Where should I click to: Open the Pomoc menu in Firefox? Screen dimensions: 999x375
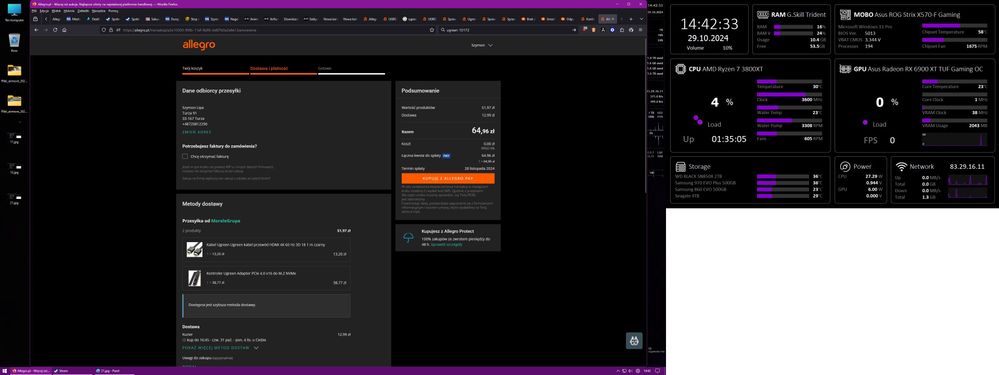(x=113, y=11)
